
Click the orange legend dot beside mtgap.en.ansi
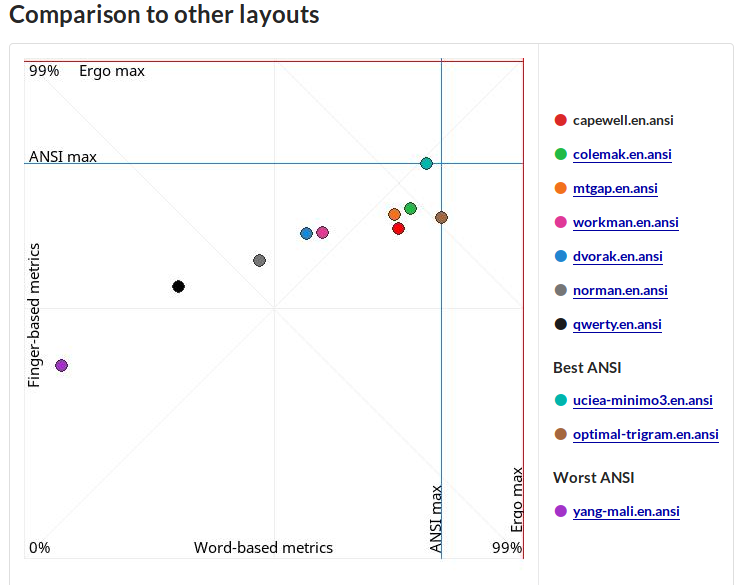point(560,188)
